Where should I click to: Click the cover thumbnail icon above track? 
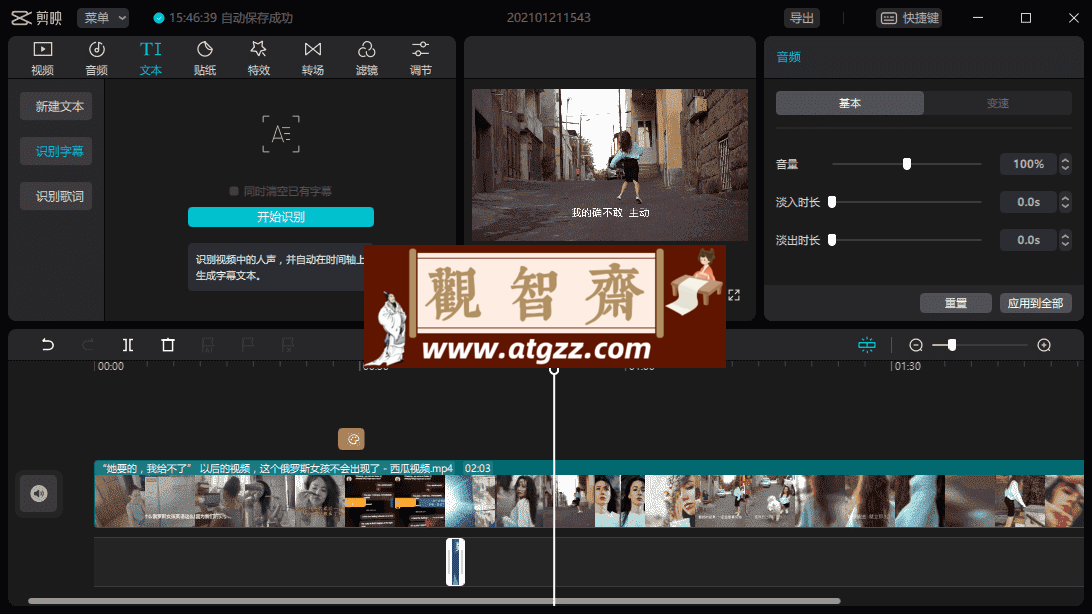(352, 439)
